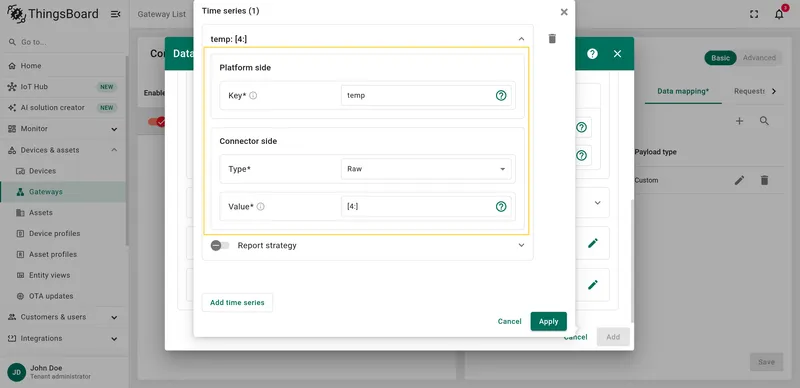Image resolution: width=800 pixels, height=388 pixels.
Task: Close the Data mapping dialog
Action: coord(617,54)
